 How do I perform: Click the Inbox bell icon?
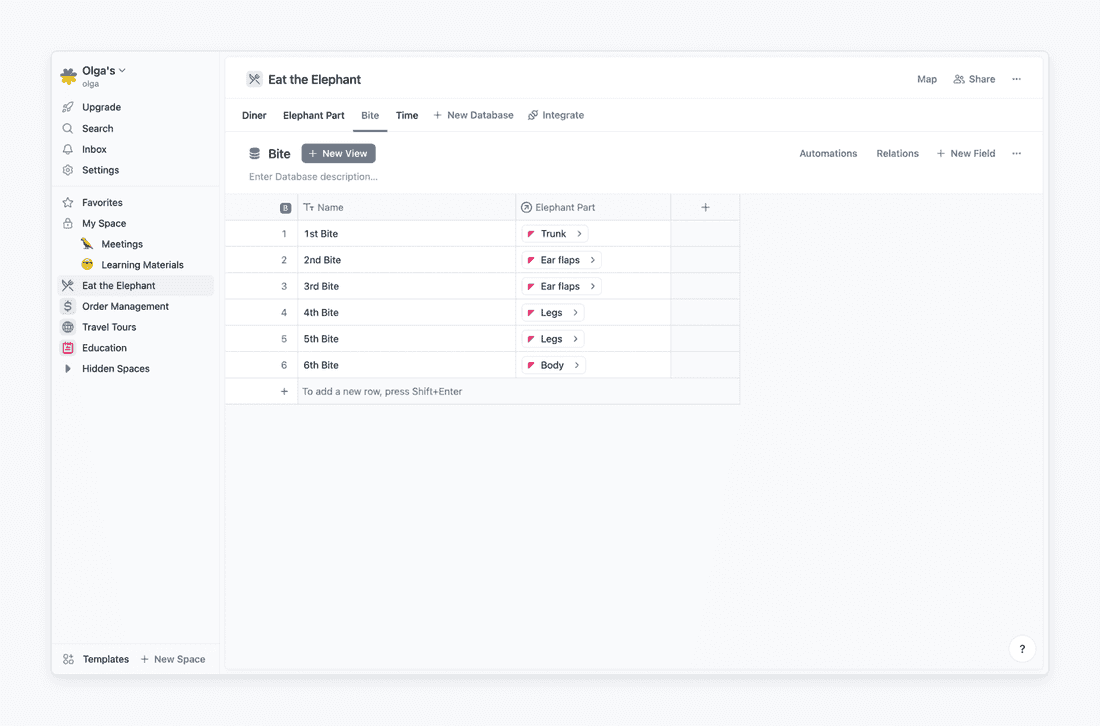click(x=68, y=149)
